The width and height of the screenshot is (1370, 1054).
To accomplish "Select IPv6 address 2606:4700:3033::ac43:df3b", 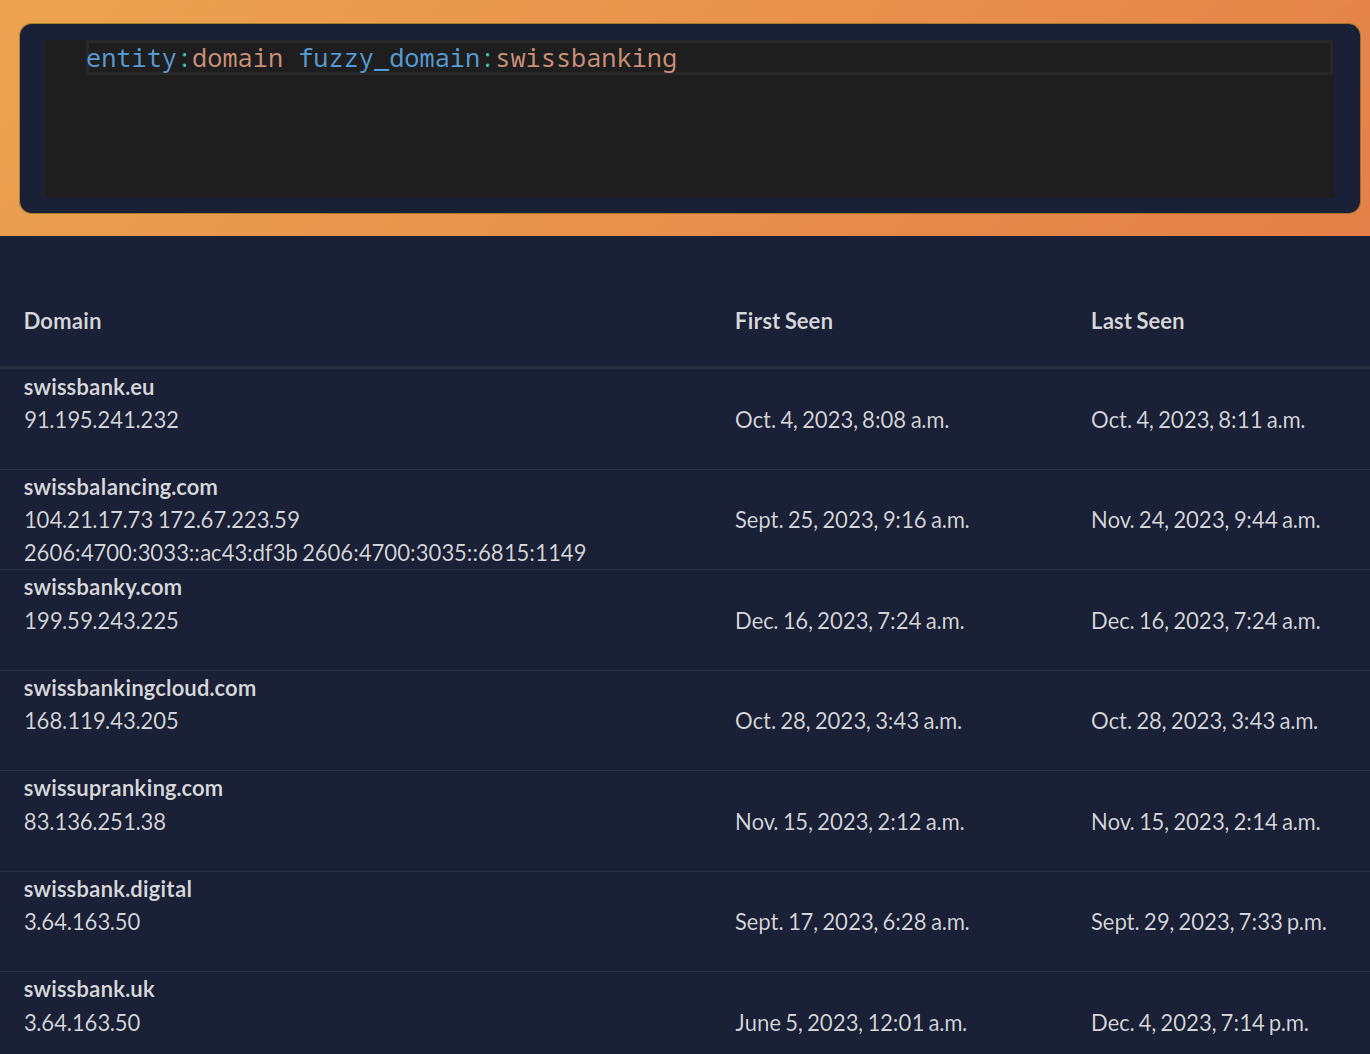I will (160, 553).
